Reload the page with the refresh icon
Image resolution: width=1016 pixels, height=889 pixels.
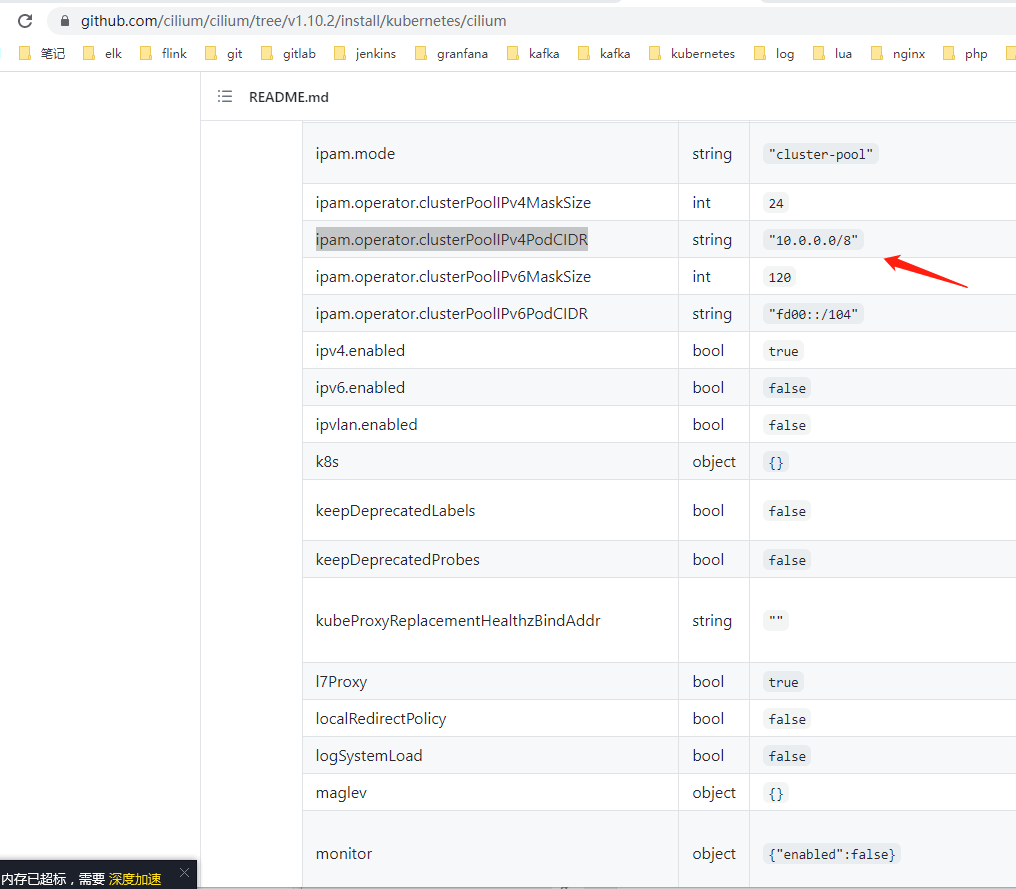[25, 21]
